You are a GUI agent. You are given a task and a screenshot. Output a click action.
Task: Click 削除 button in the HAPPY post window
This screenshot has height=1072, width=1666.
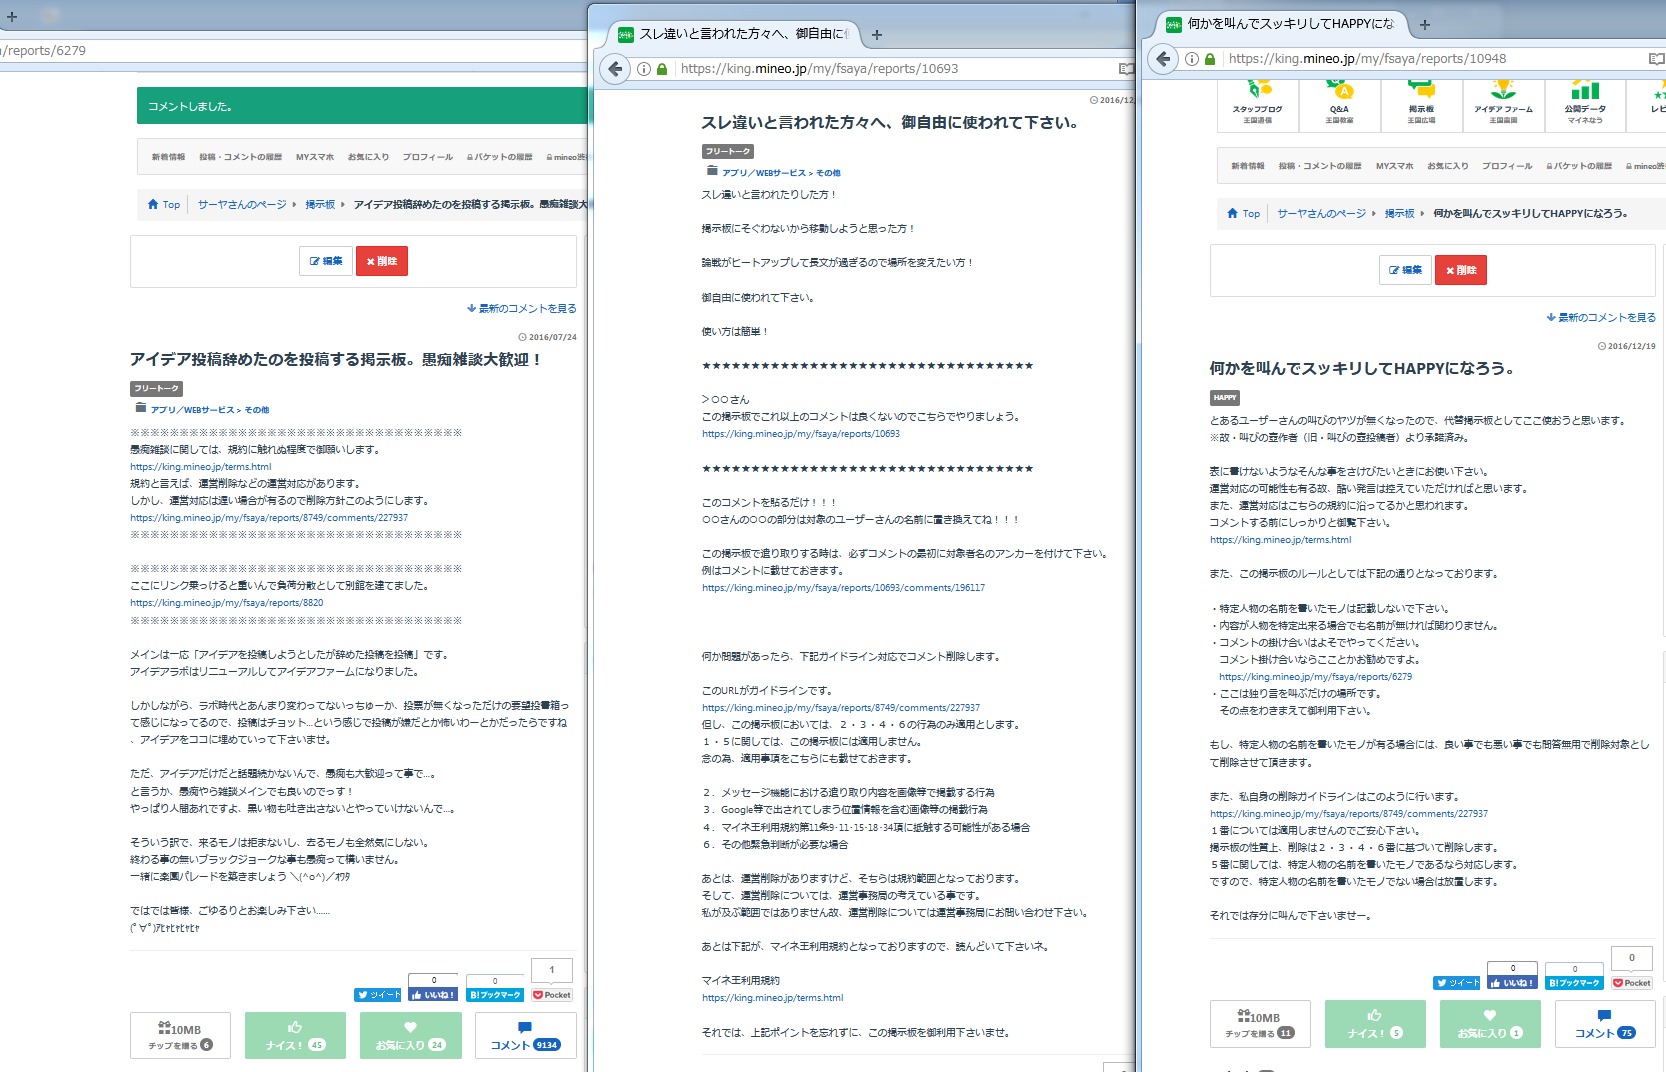coord(1461,270)
